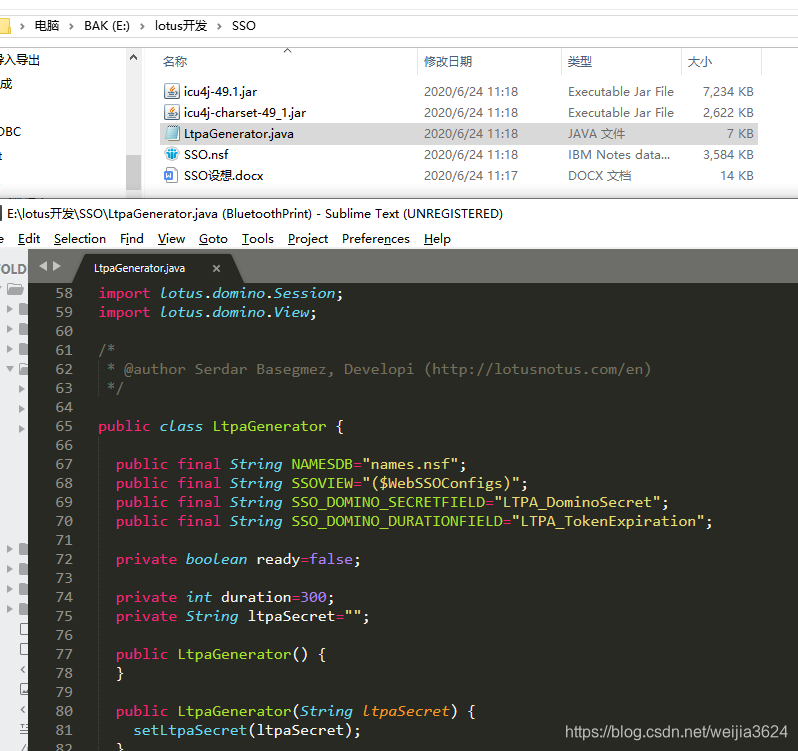Expand the sidebar item beside line 65
The width and height of the screenshot is (798, 751).
(21, 428)
